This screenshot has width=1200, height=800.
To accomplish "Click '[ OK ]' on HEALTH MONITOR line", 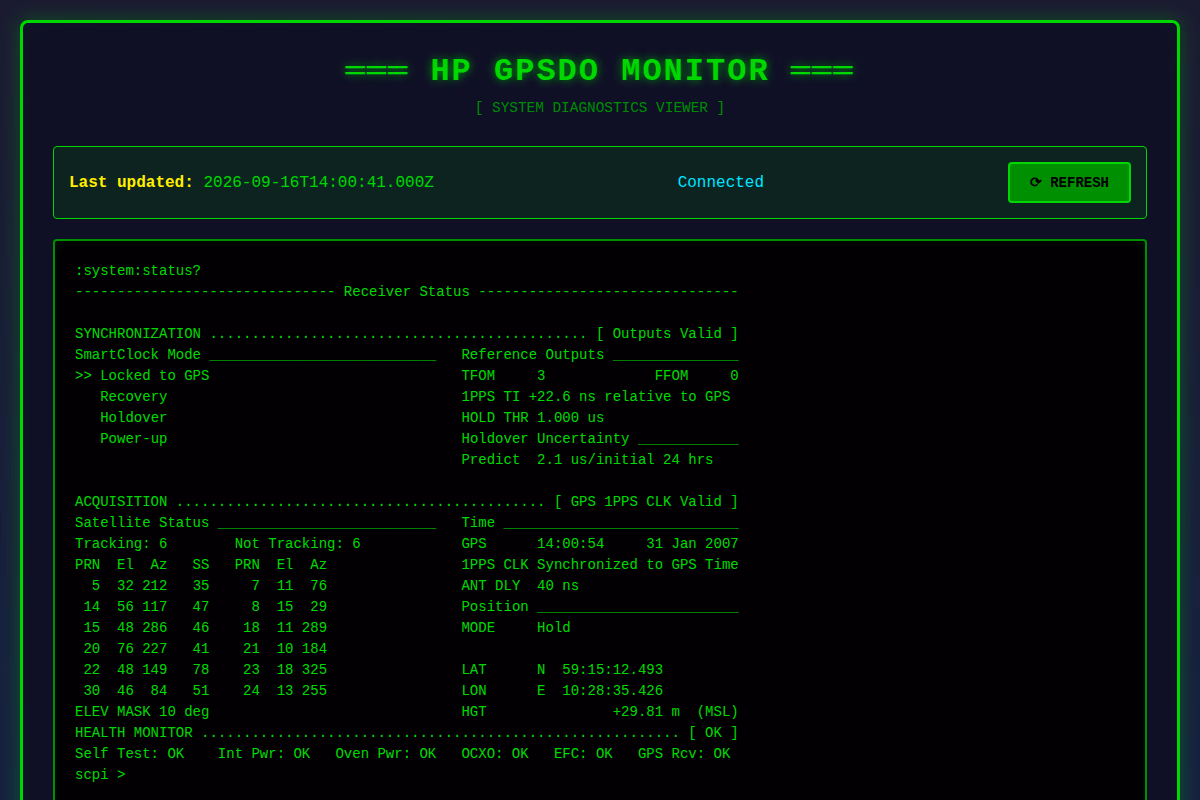I will coord(713,733).
